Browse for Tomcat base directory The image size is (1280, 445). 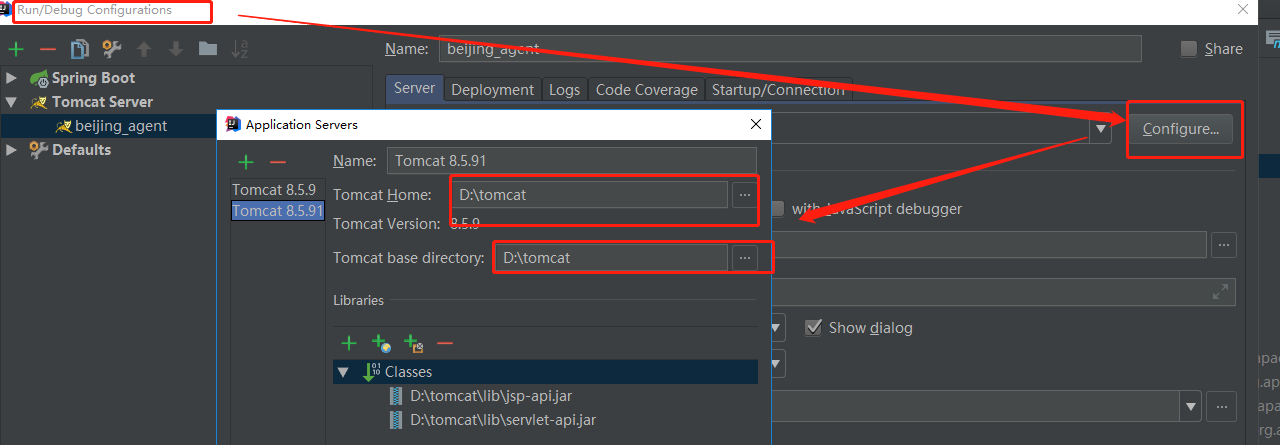[744, 257]
